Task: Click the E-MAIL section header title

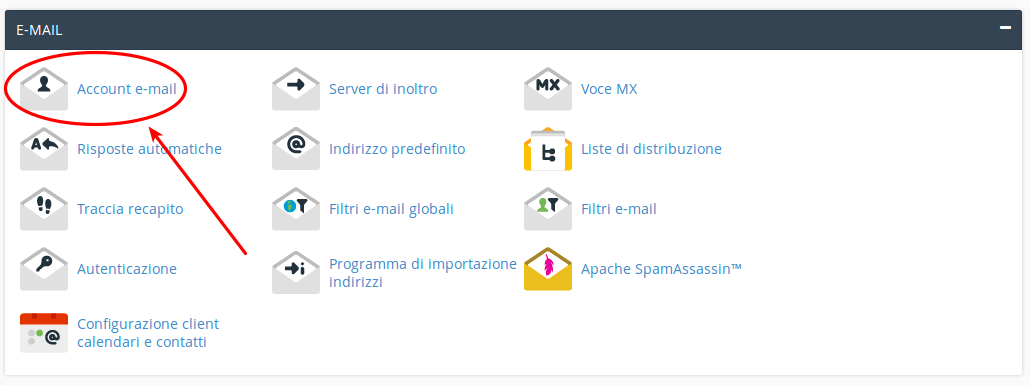Action: click(x=39, y=30)
